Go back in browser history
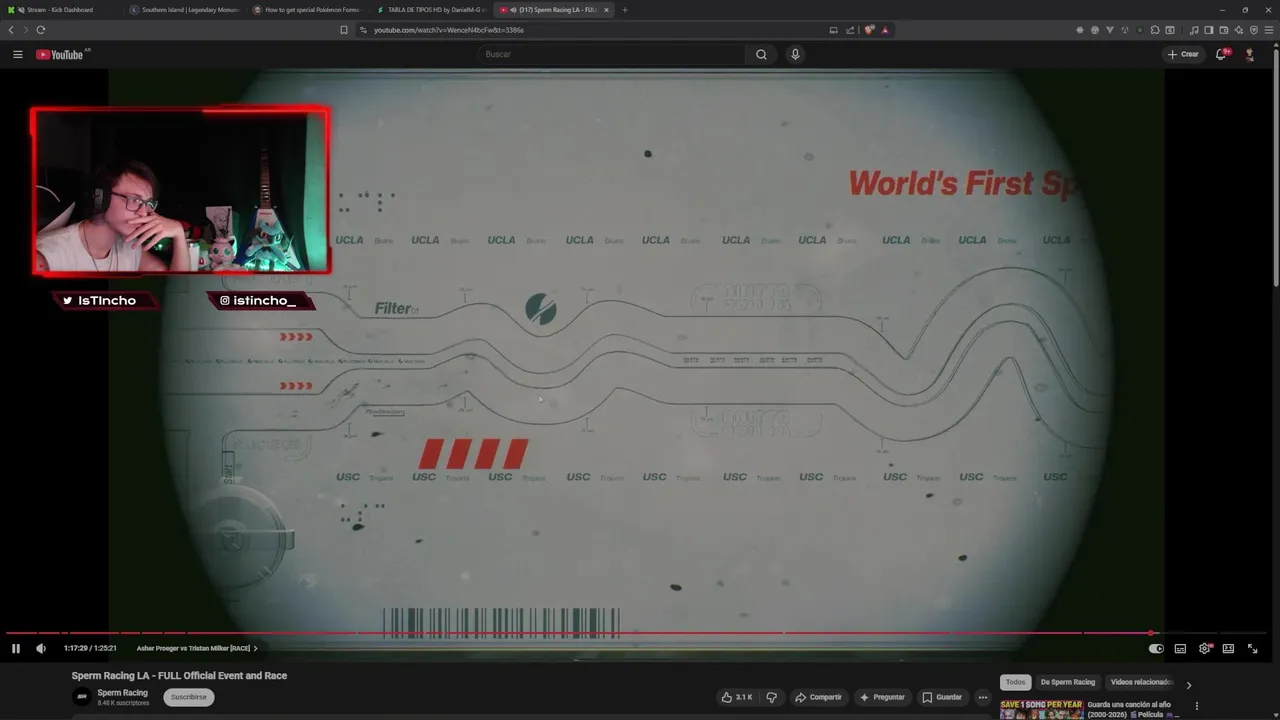 point(11,30)
